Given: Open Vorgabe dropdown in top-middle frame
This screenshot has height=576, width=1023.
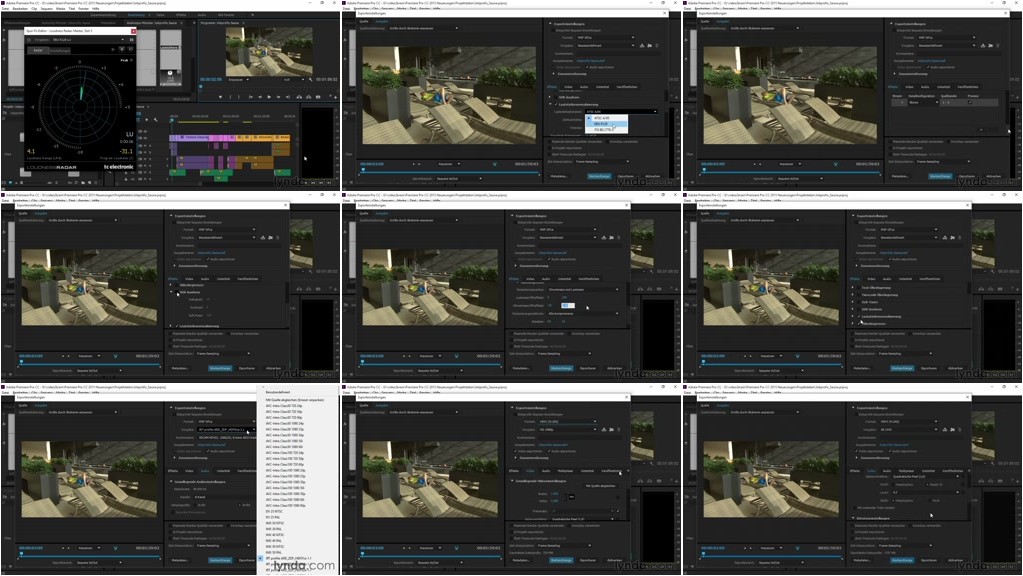Looking at the screenshot, I should (605, 46).
